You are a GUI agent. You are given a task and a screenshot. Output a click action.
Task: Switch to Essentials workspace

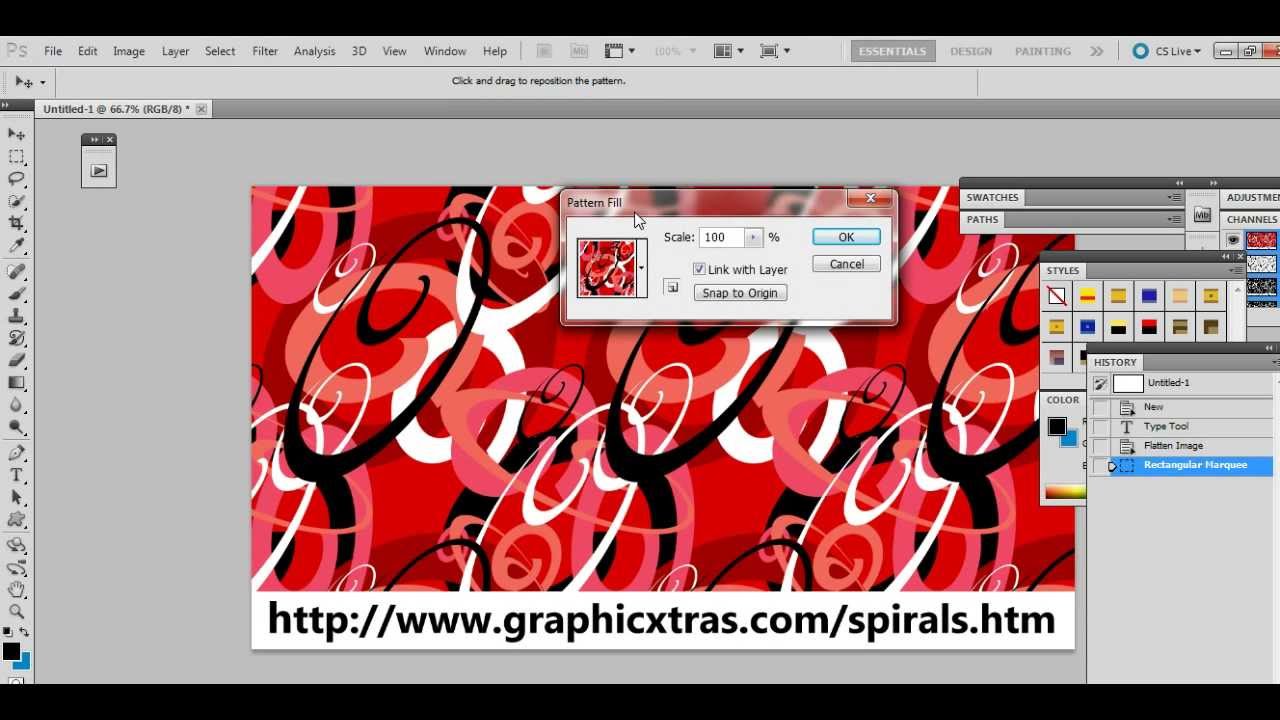(892, 51)
